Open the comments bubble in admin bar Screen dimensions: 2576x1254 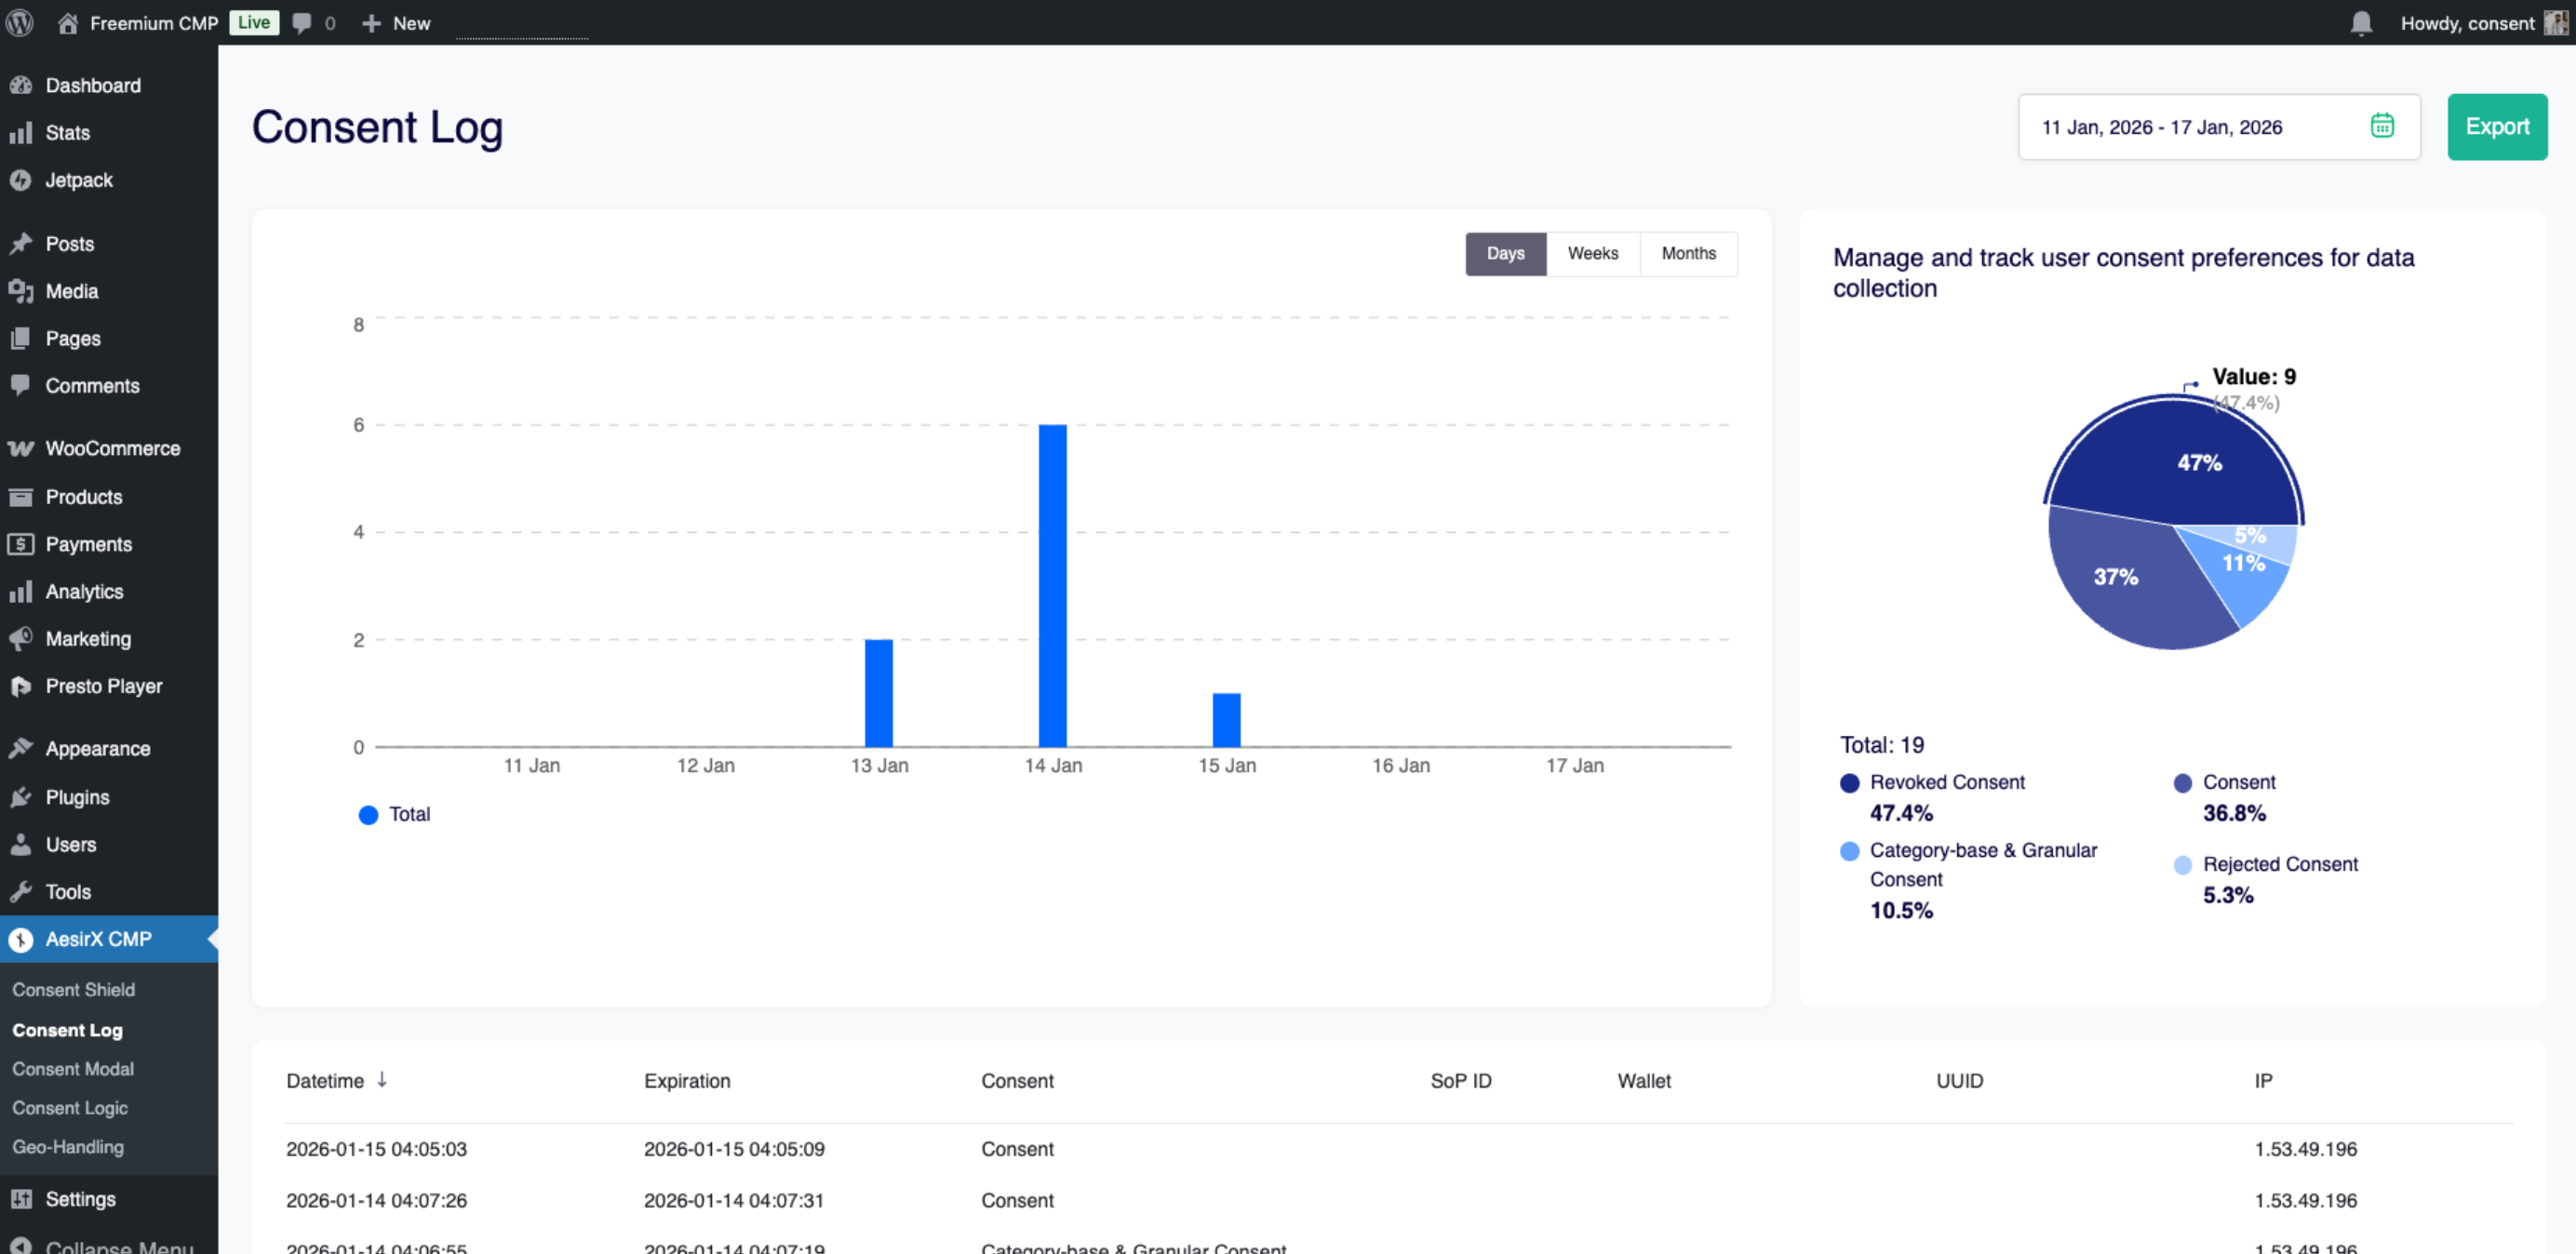point(303,22)
